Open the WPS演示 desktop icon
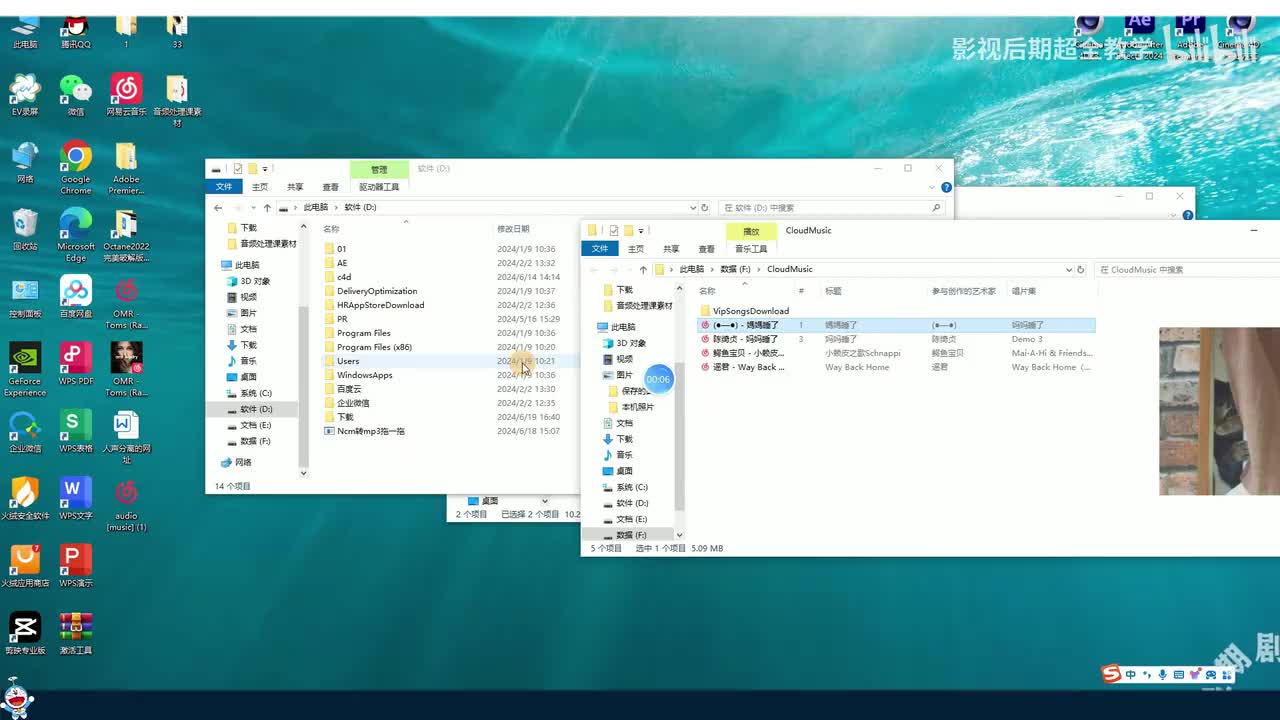1280x720 pixels. pos(76,566)
